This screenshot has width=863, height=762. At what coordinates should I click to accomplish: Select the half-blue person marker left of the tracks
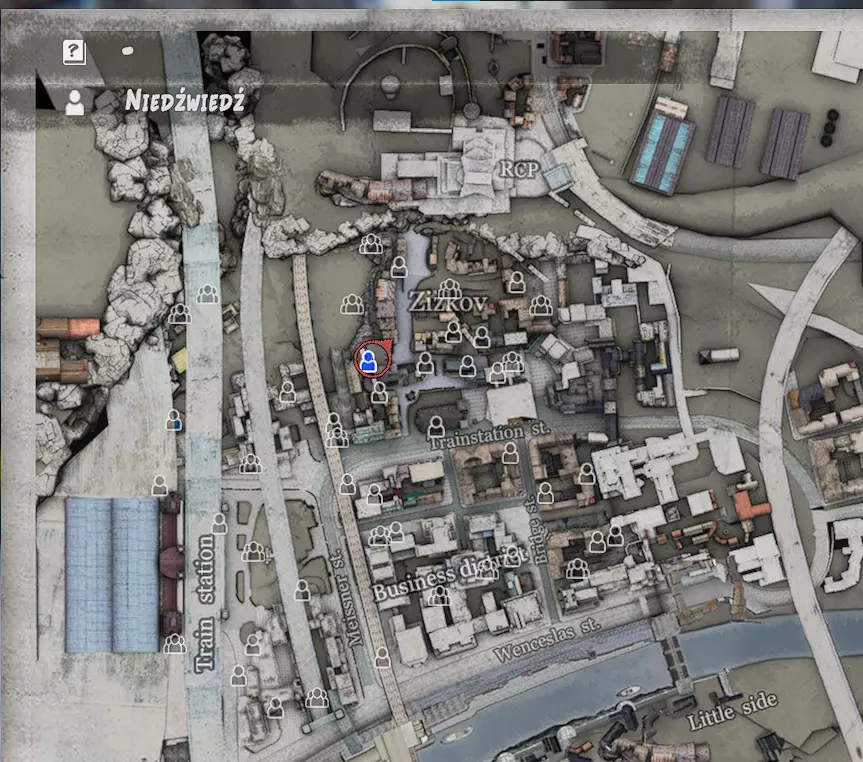pyautogui.click(x=174, y=420)
